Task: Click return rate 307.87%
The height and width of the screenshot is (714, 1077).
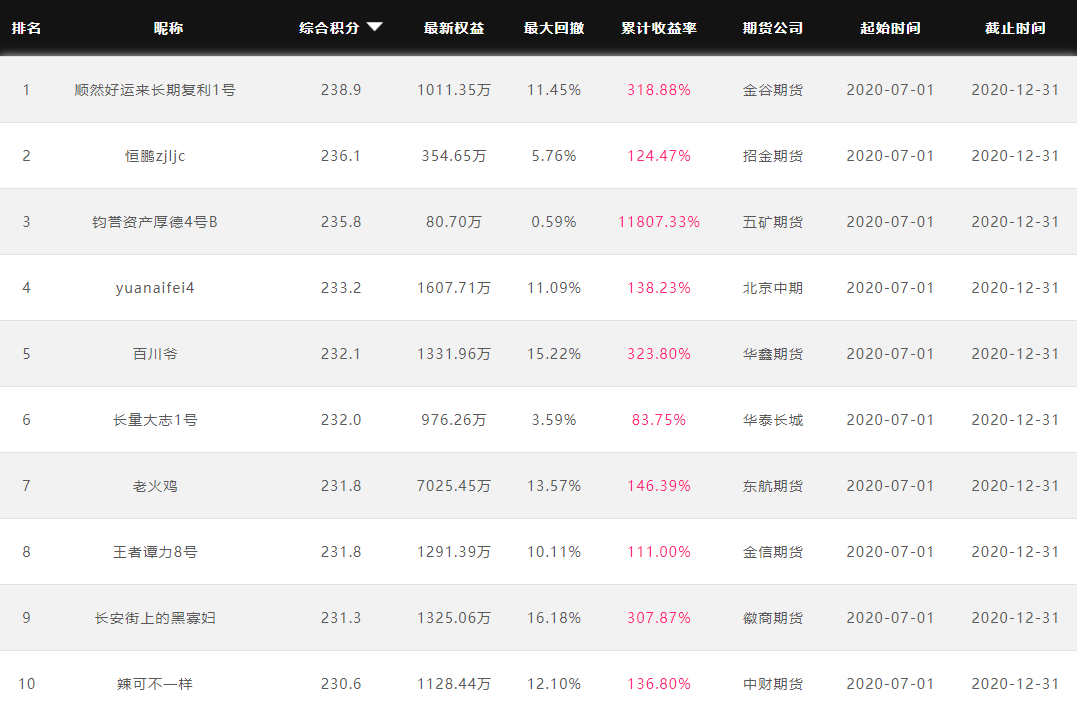Action: 659,617
